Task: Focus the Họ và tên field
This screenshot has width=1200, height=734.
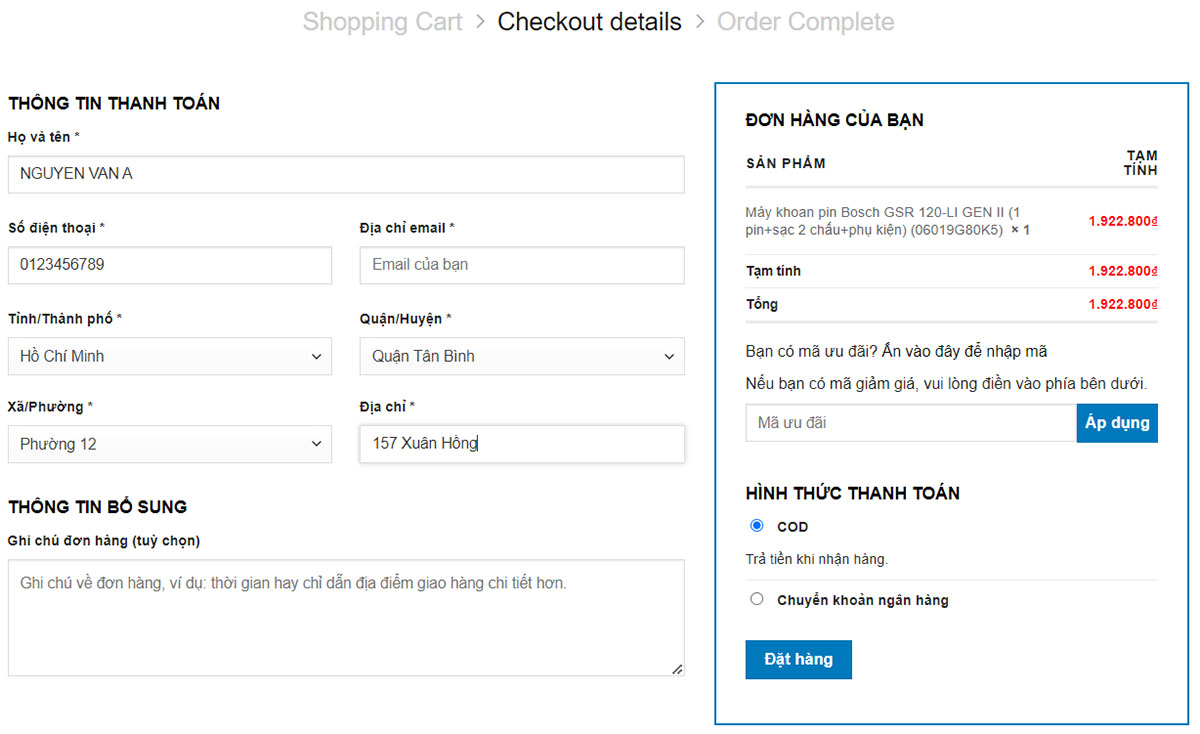Action: pyautogui.click(x=346, y=174)
